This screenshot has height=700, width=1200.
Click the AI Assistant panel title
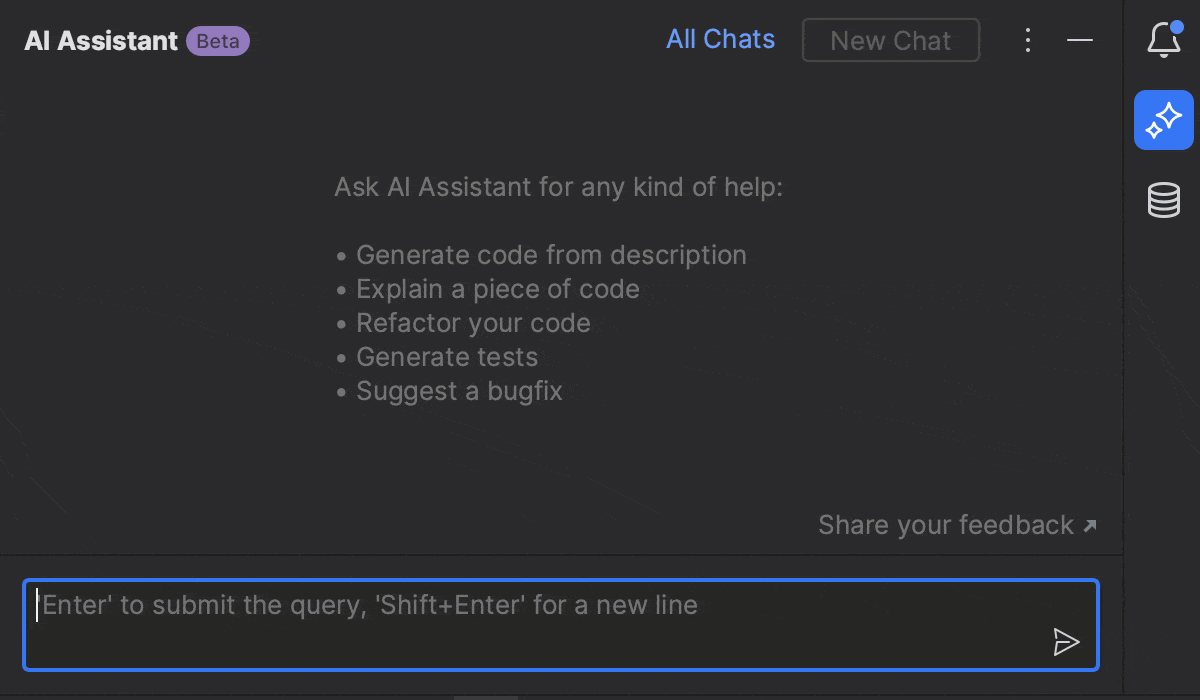101,41
